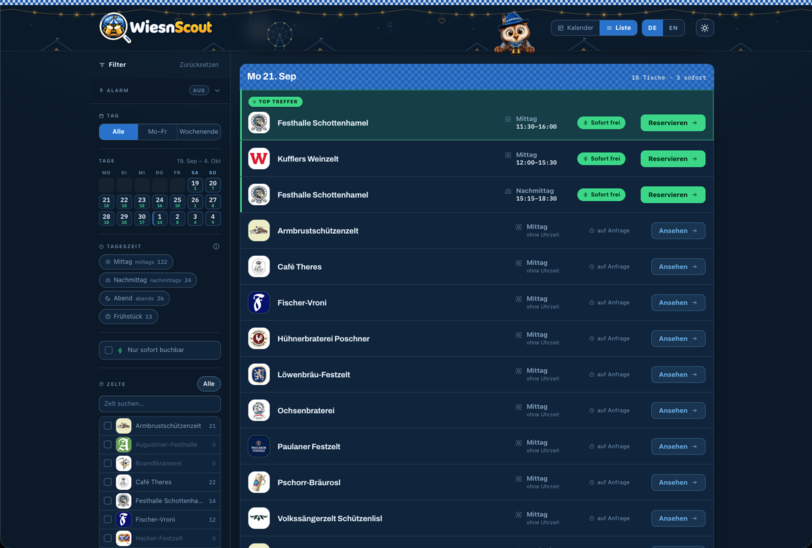
Task: Select day 21 in the calendar grid
Action: 106,201
